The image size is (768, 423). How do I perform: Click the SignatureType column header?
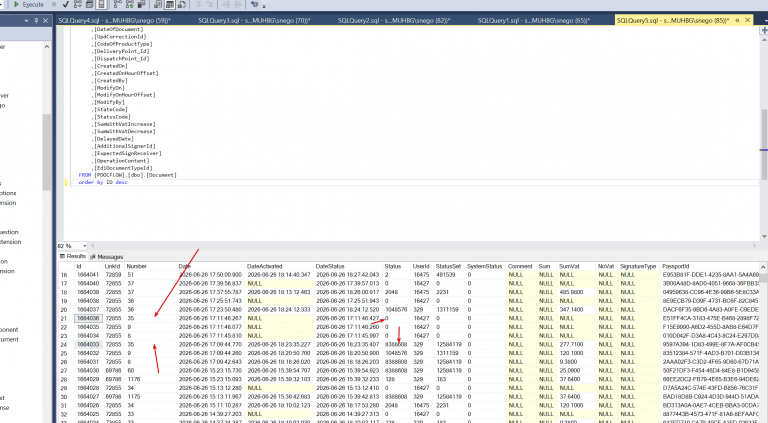[638, 266]
